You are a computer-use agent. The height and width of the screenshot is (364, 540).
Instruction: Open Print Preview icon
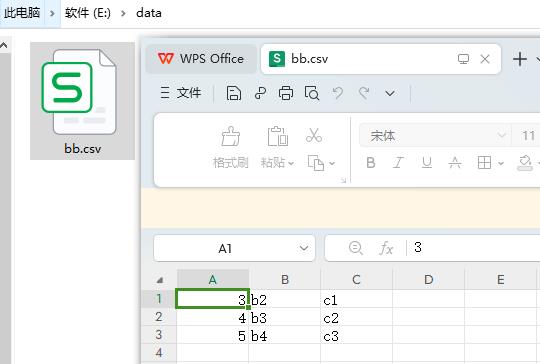[312, 93]
